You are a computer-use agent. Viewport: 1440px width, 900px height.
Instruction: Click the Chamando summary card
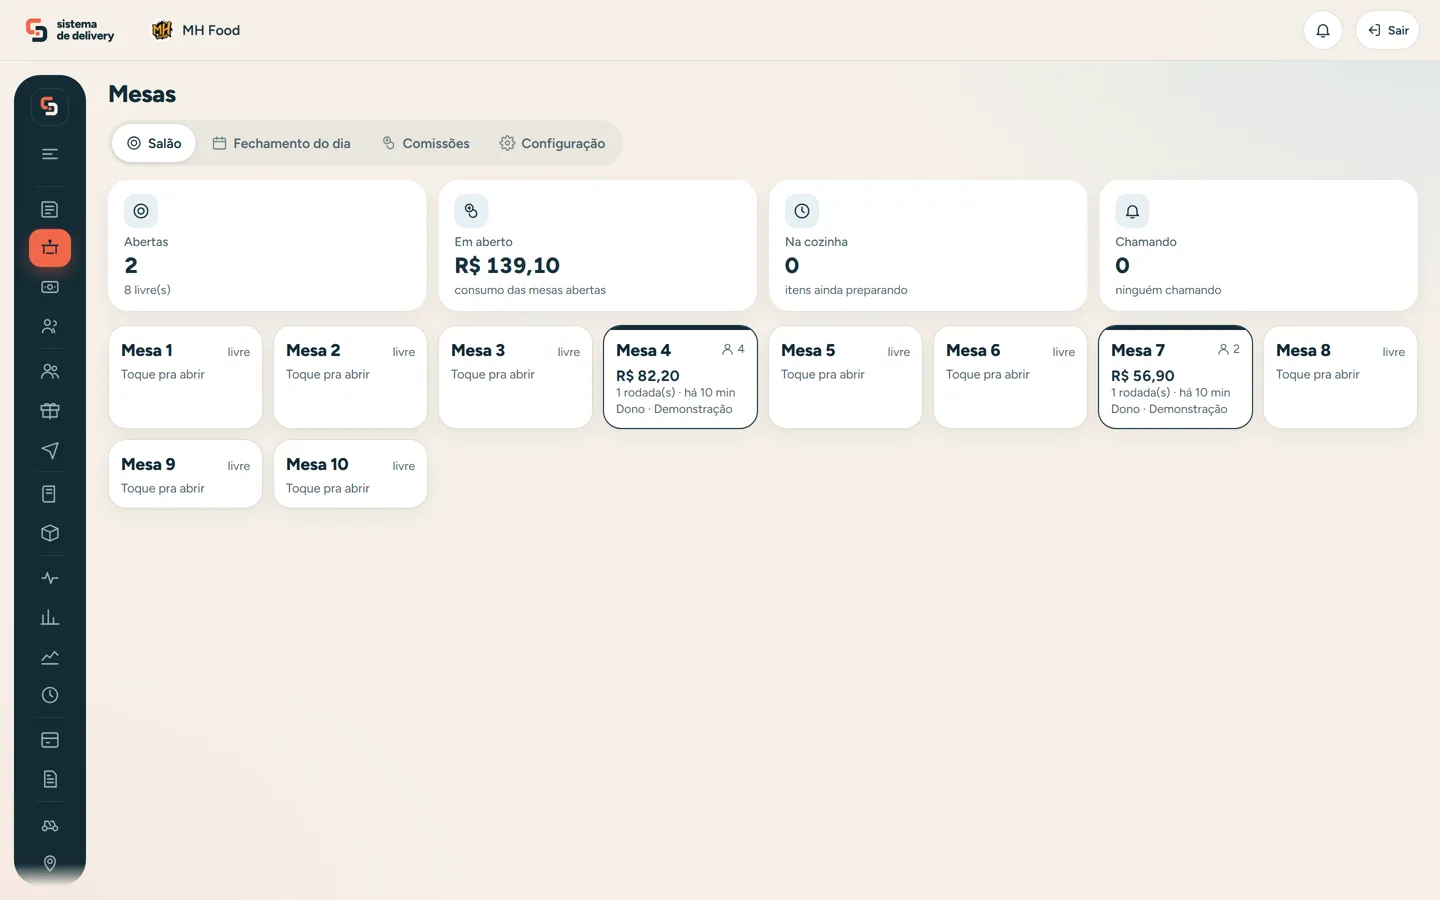(1258, 245)
